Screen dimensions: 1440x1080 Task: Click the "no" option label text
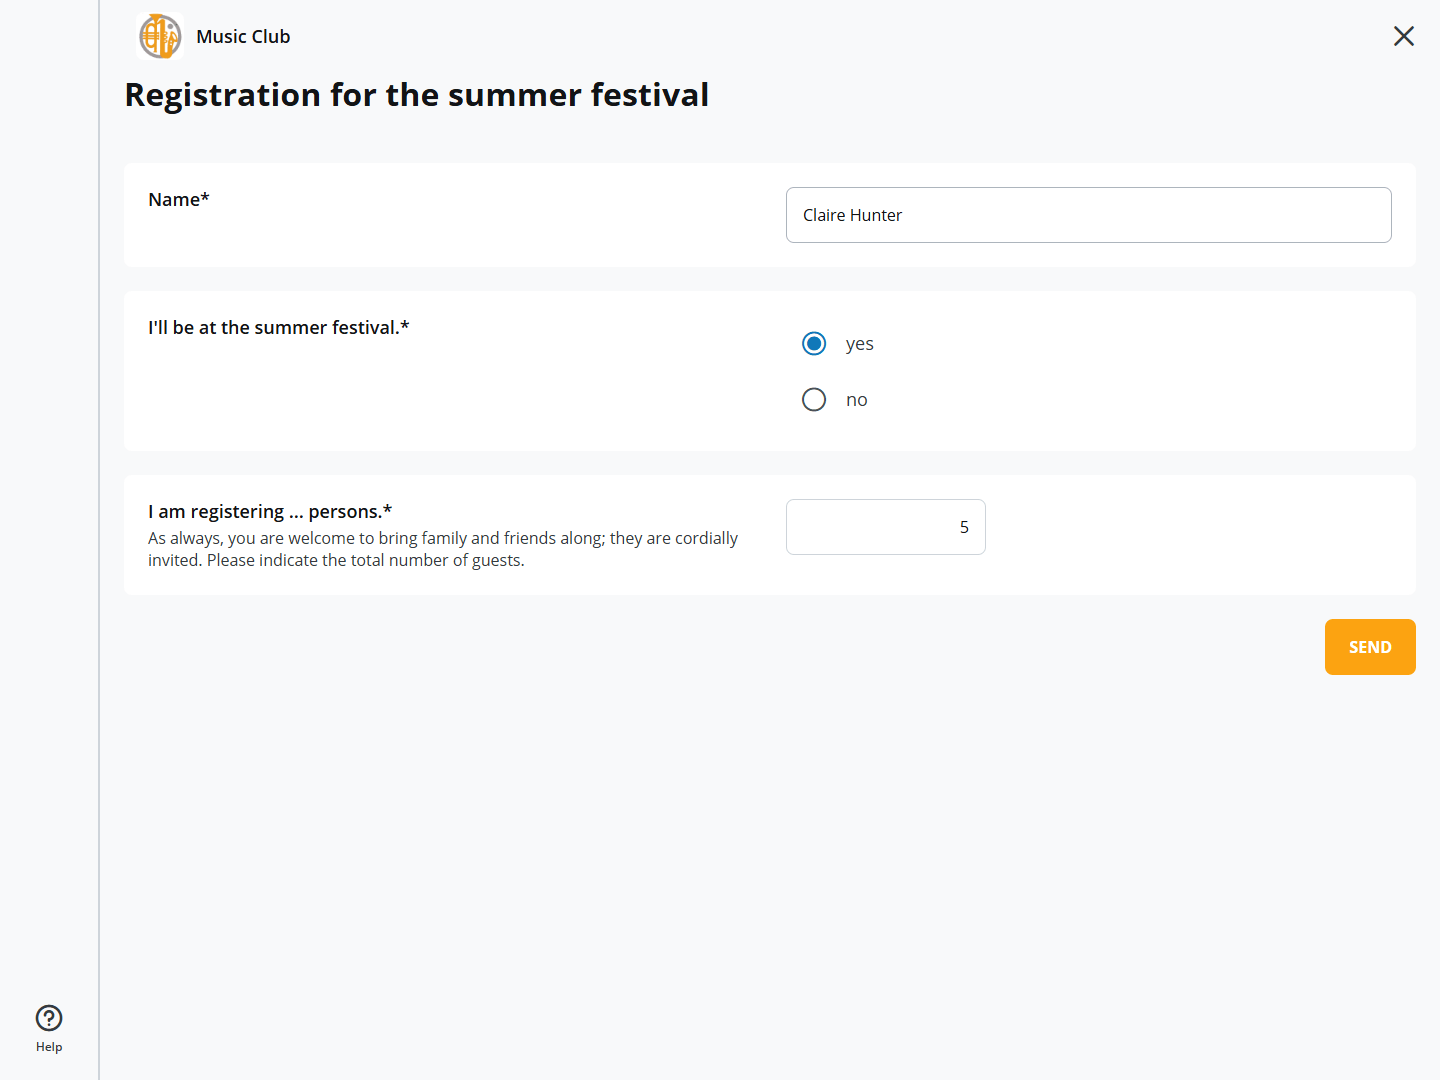coord(856,400)
